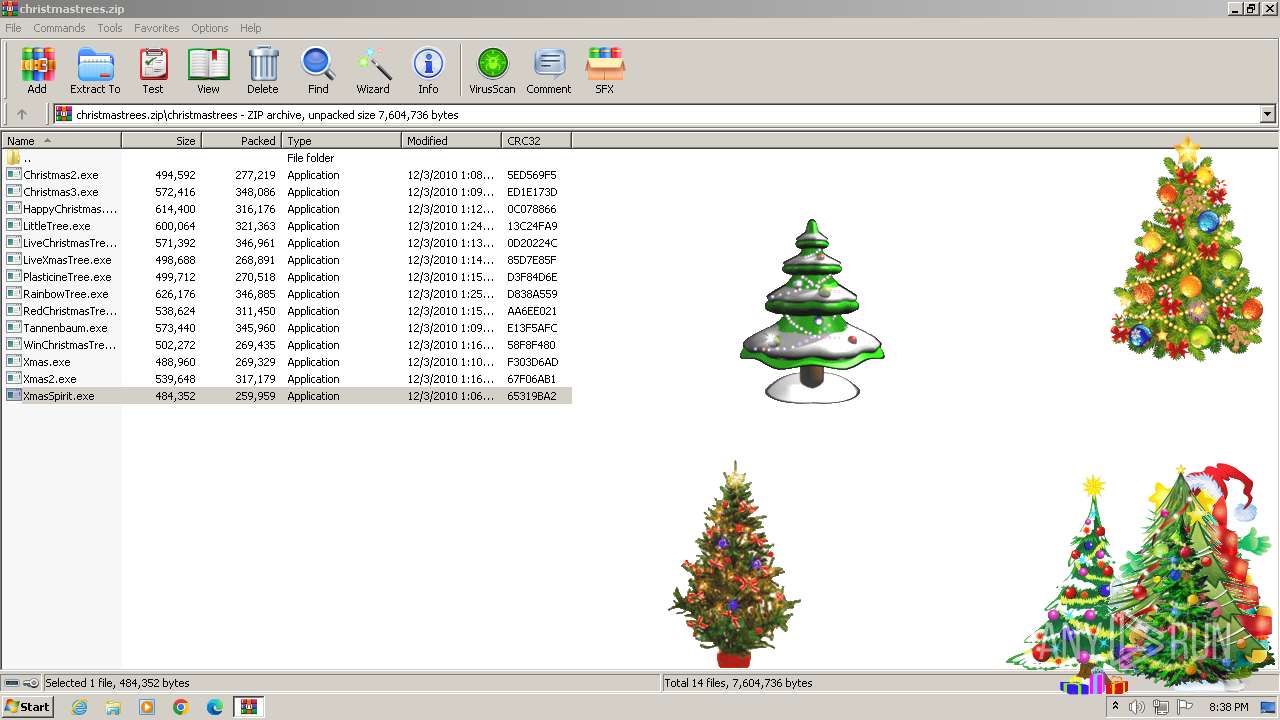The height and width of the screenshot is (720, 1280).
Task: Open the Commands menu
Action: 59,28
